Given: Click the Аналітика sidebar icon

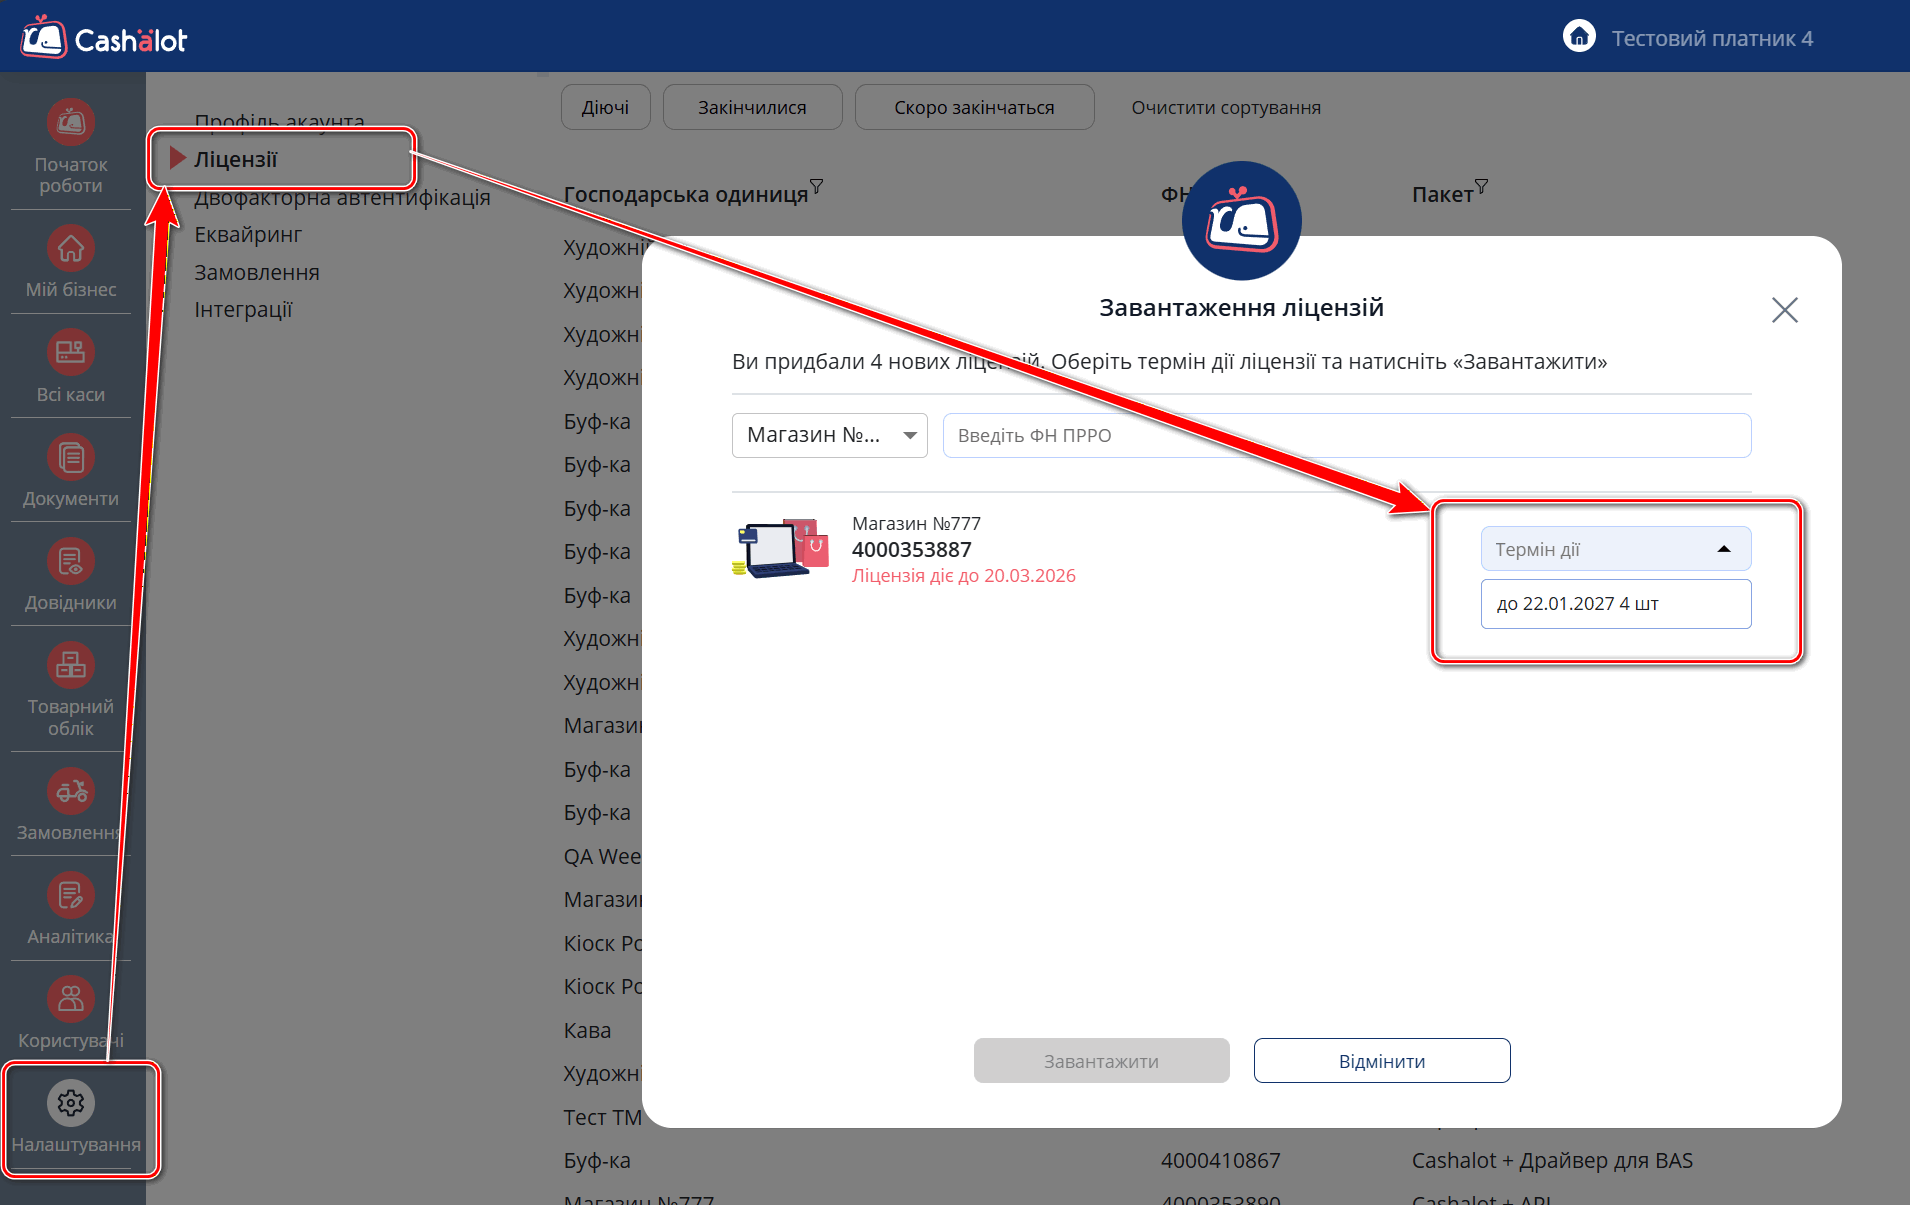Looking at the screenshot, I should pyautogui.click(x=70, y=895).
